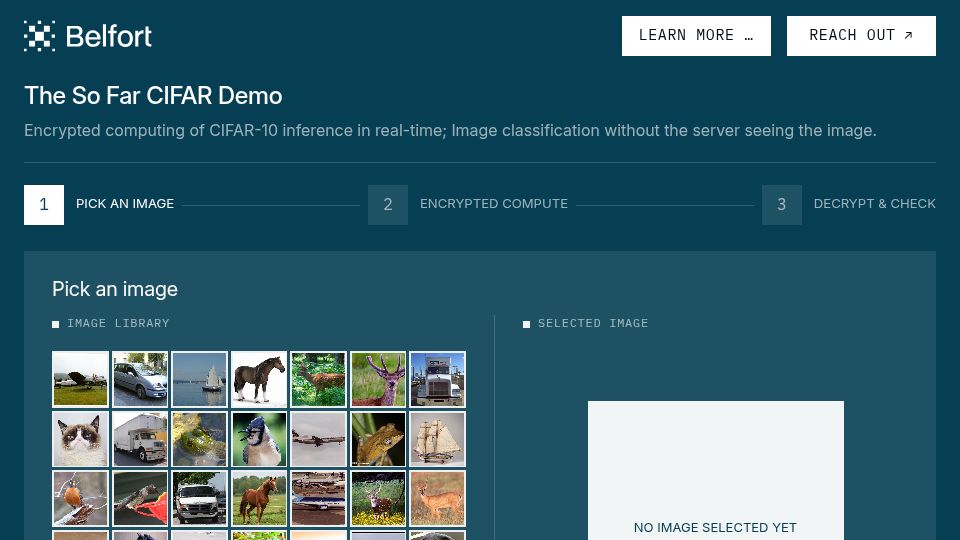960x540 pixels.
Task: Select the airplane on grass thumbnail
Action: tap(80, 379)
